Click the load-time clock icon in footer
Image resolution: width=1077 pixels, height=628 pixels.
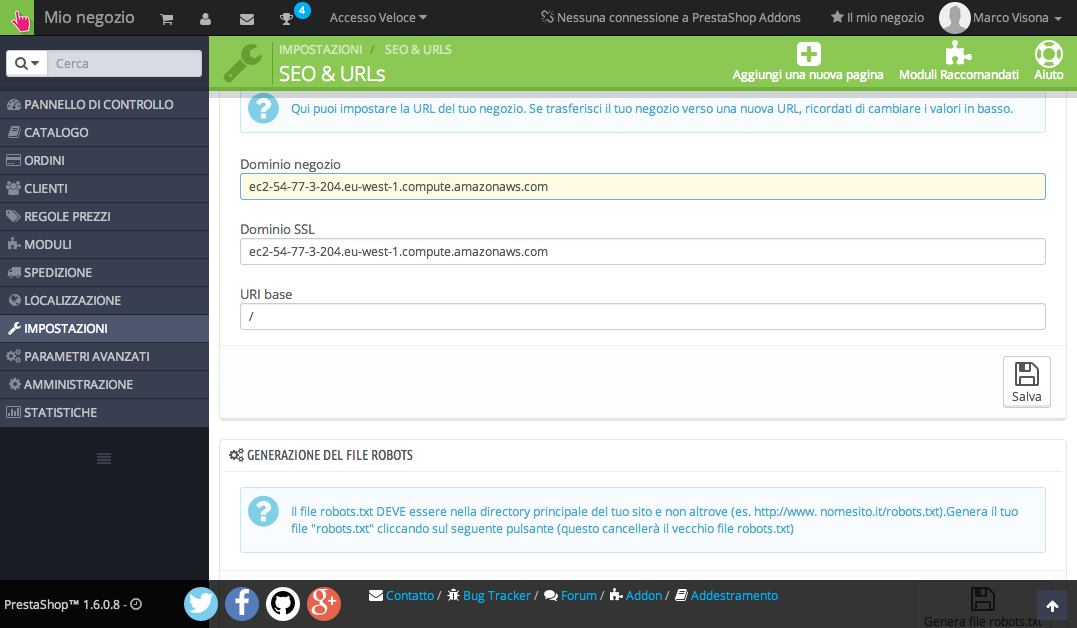136,604
